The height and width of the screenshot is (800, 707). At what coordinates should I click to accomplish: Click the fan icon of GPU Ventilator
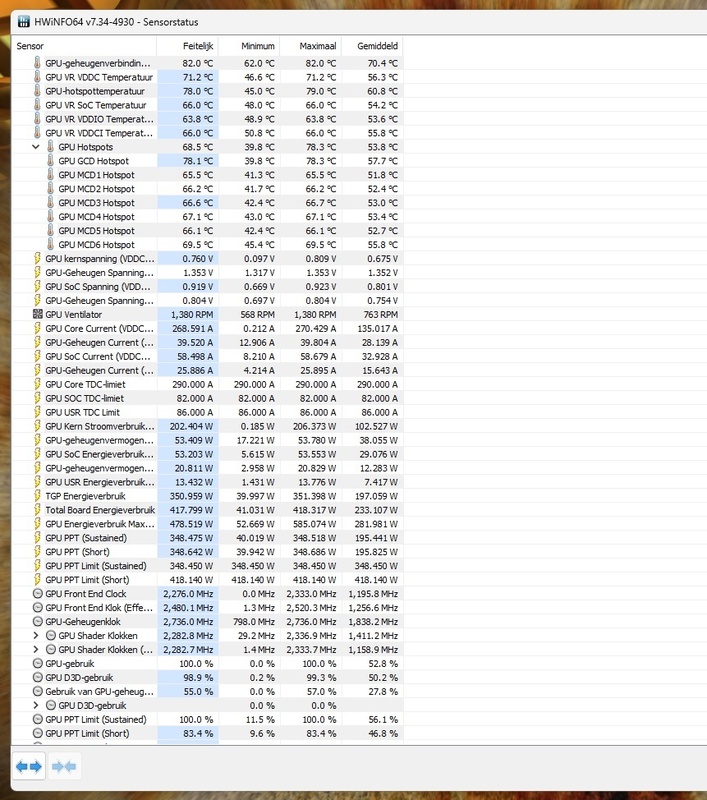pos(37,314)
